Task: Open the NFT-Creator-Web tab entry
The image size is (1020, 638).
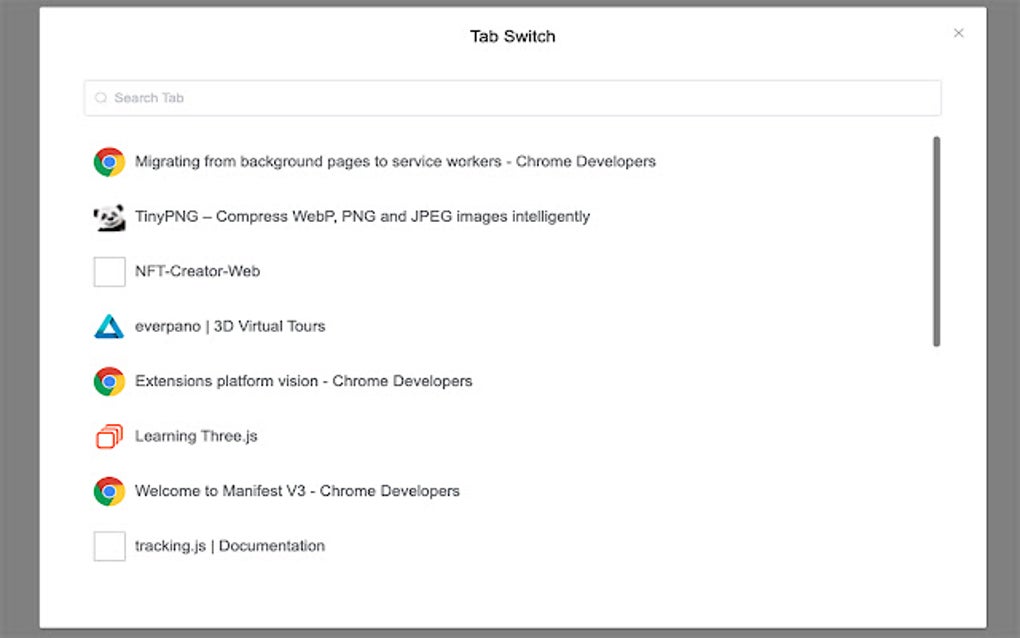Action: pos(198,272)
